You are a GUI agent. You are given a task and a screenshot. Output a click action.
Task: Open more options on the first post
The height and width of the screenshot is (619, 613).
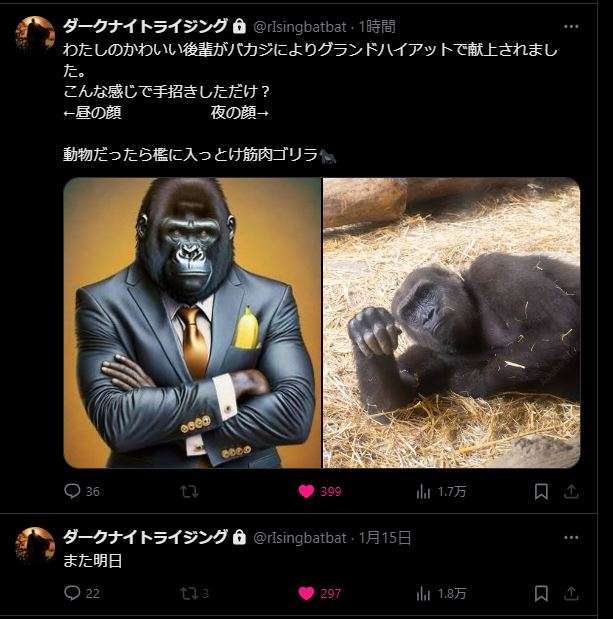571,26
